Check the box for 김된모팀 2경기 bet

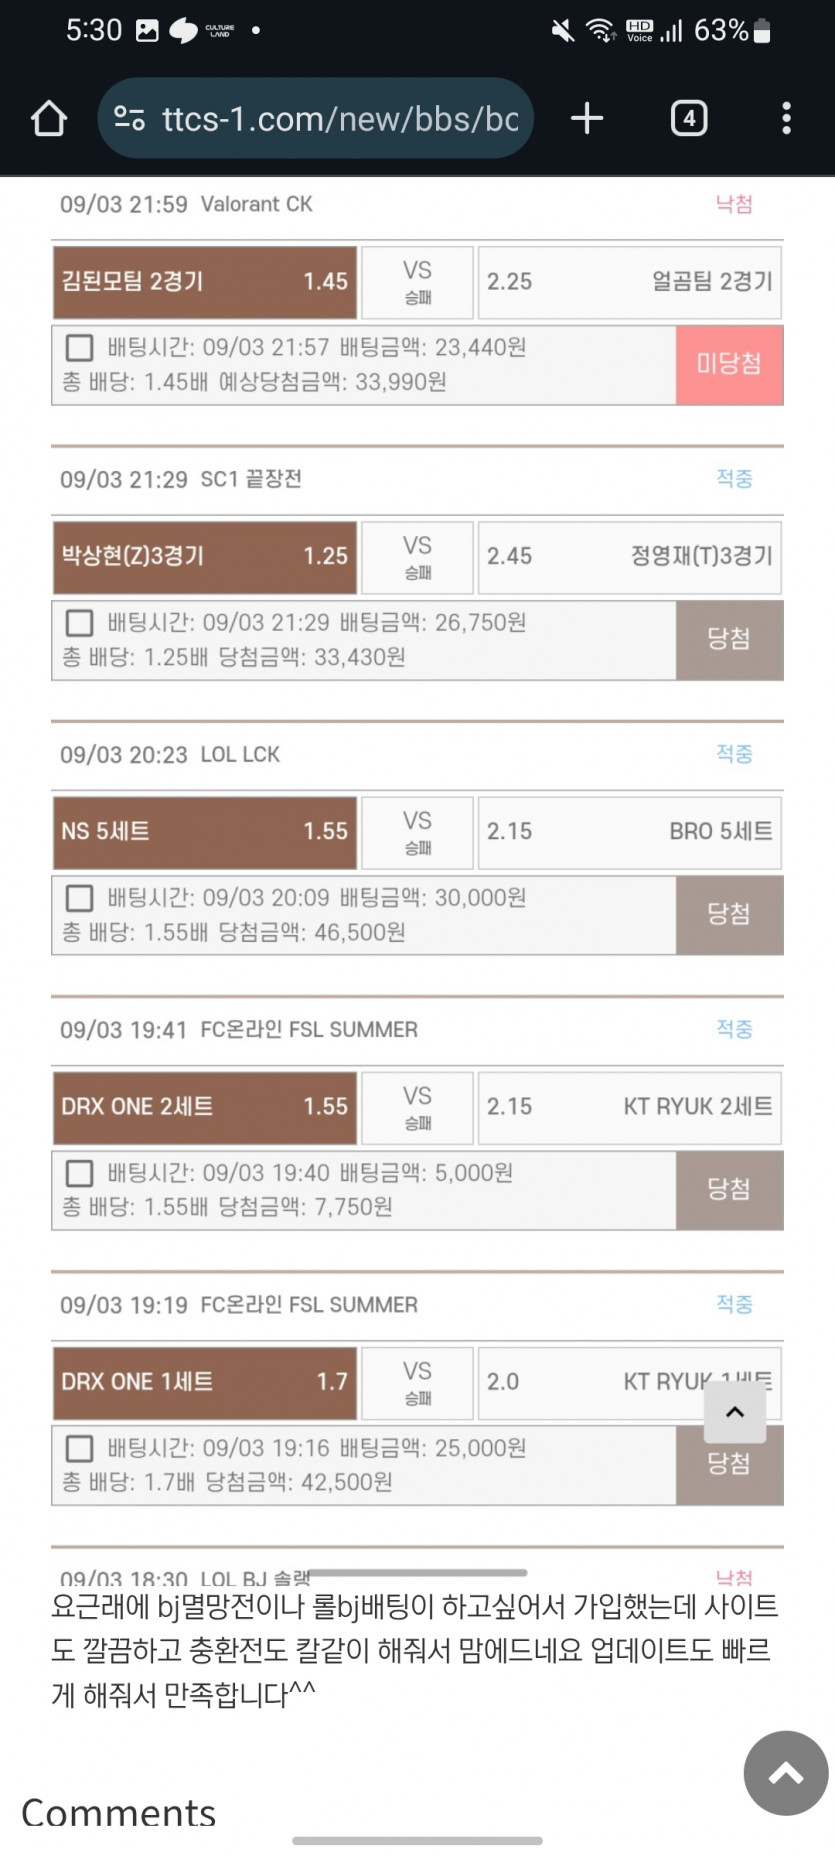point(79,348)
